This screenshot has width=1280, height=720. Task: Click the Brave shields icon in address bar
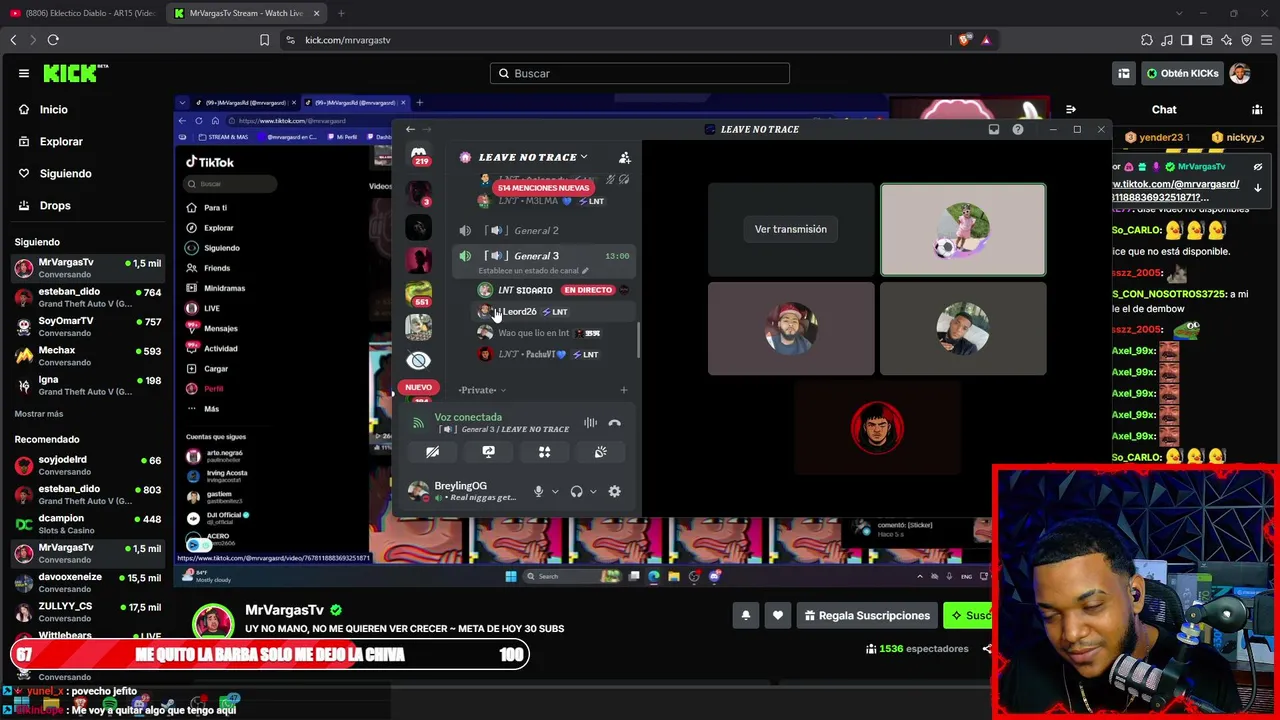click(x=965, y=40)
